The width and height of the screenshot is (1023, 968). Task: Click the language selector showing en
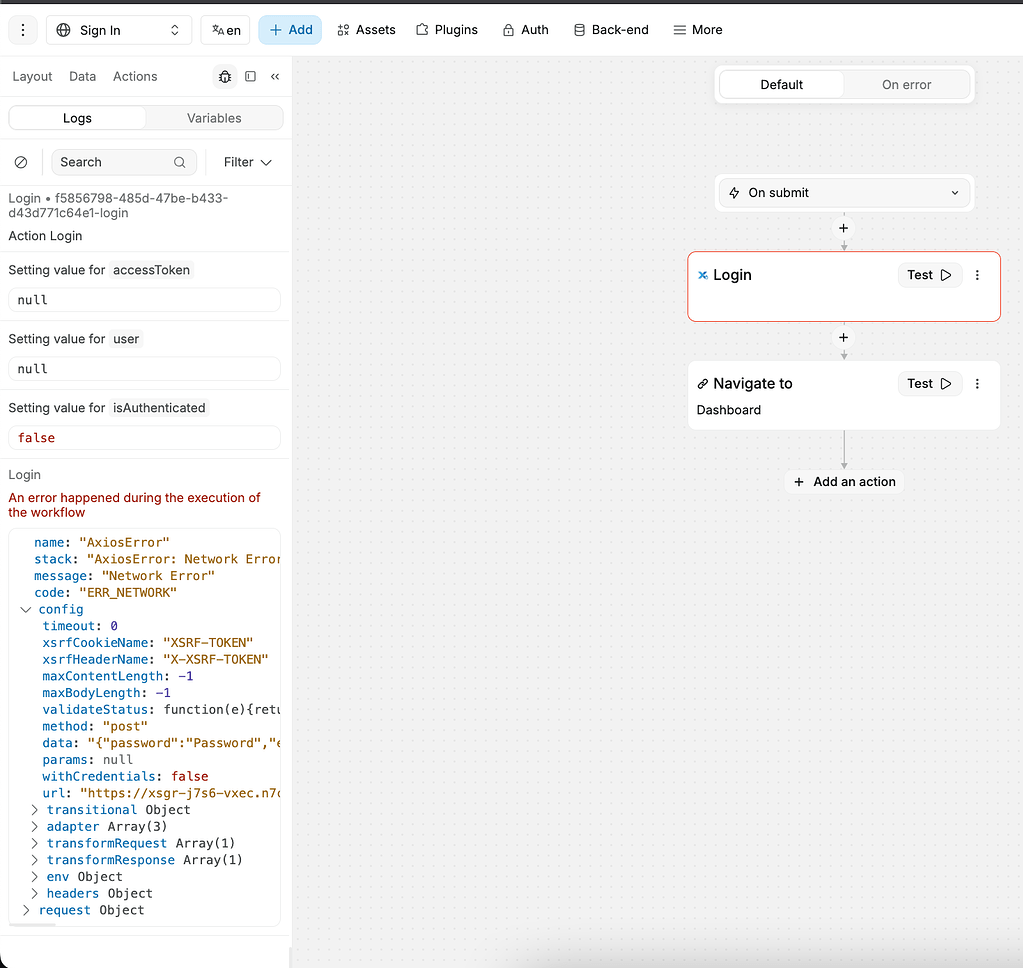tap(225, 30)
